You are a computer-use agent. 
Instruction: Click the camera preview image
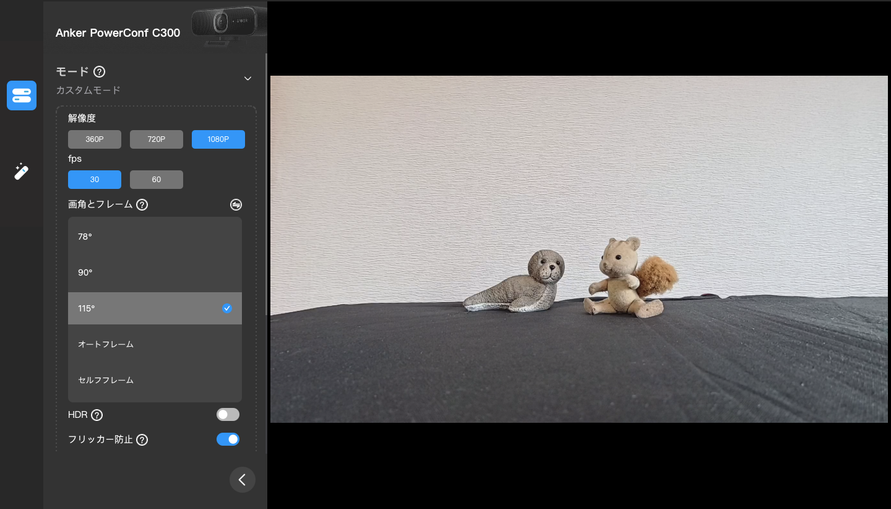(578, 249)
